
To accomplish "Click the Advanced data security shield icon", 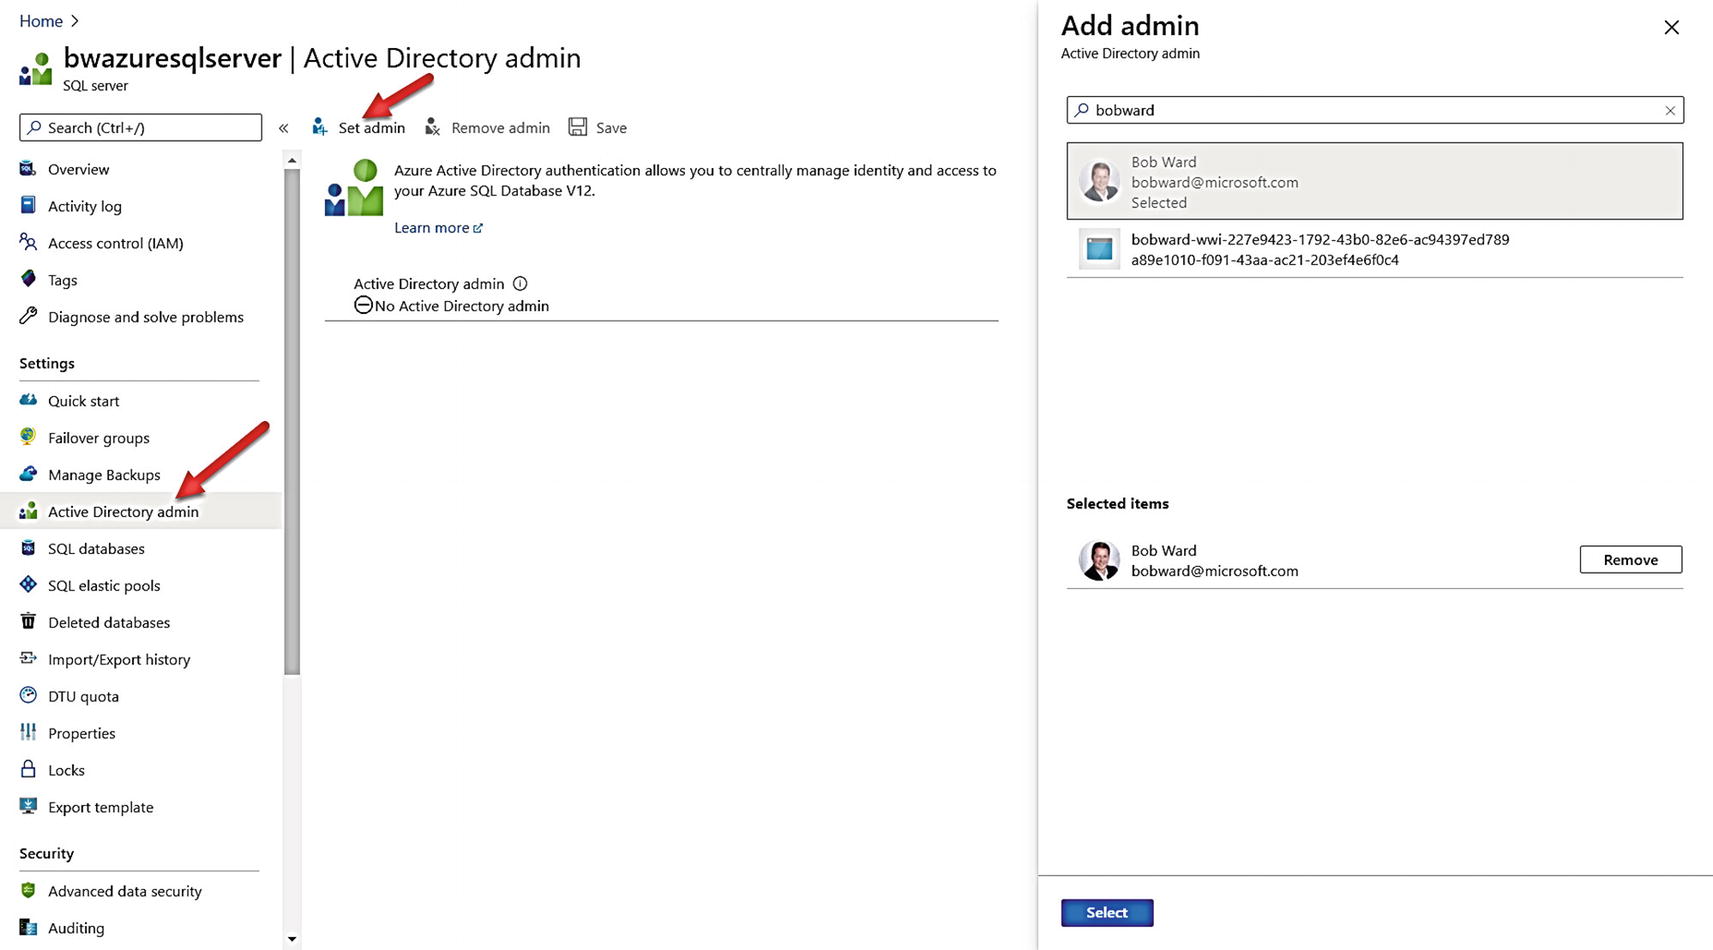I will [28, 891].
